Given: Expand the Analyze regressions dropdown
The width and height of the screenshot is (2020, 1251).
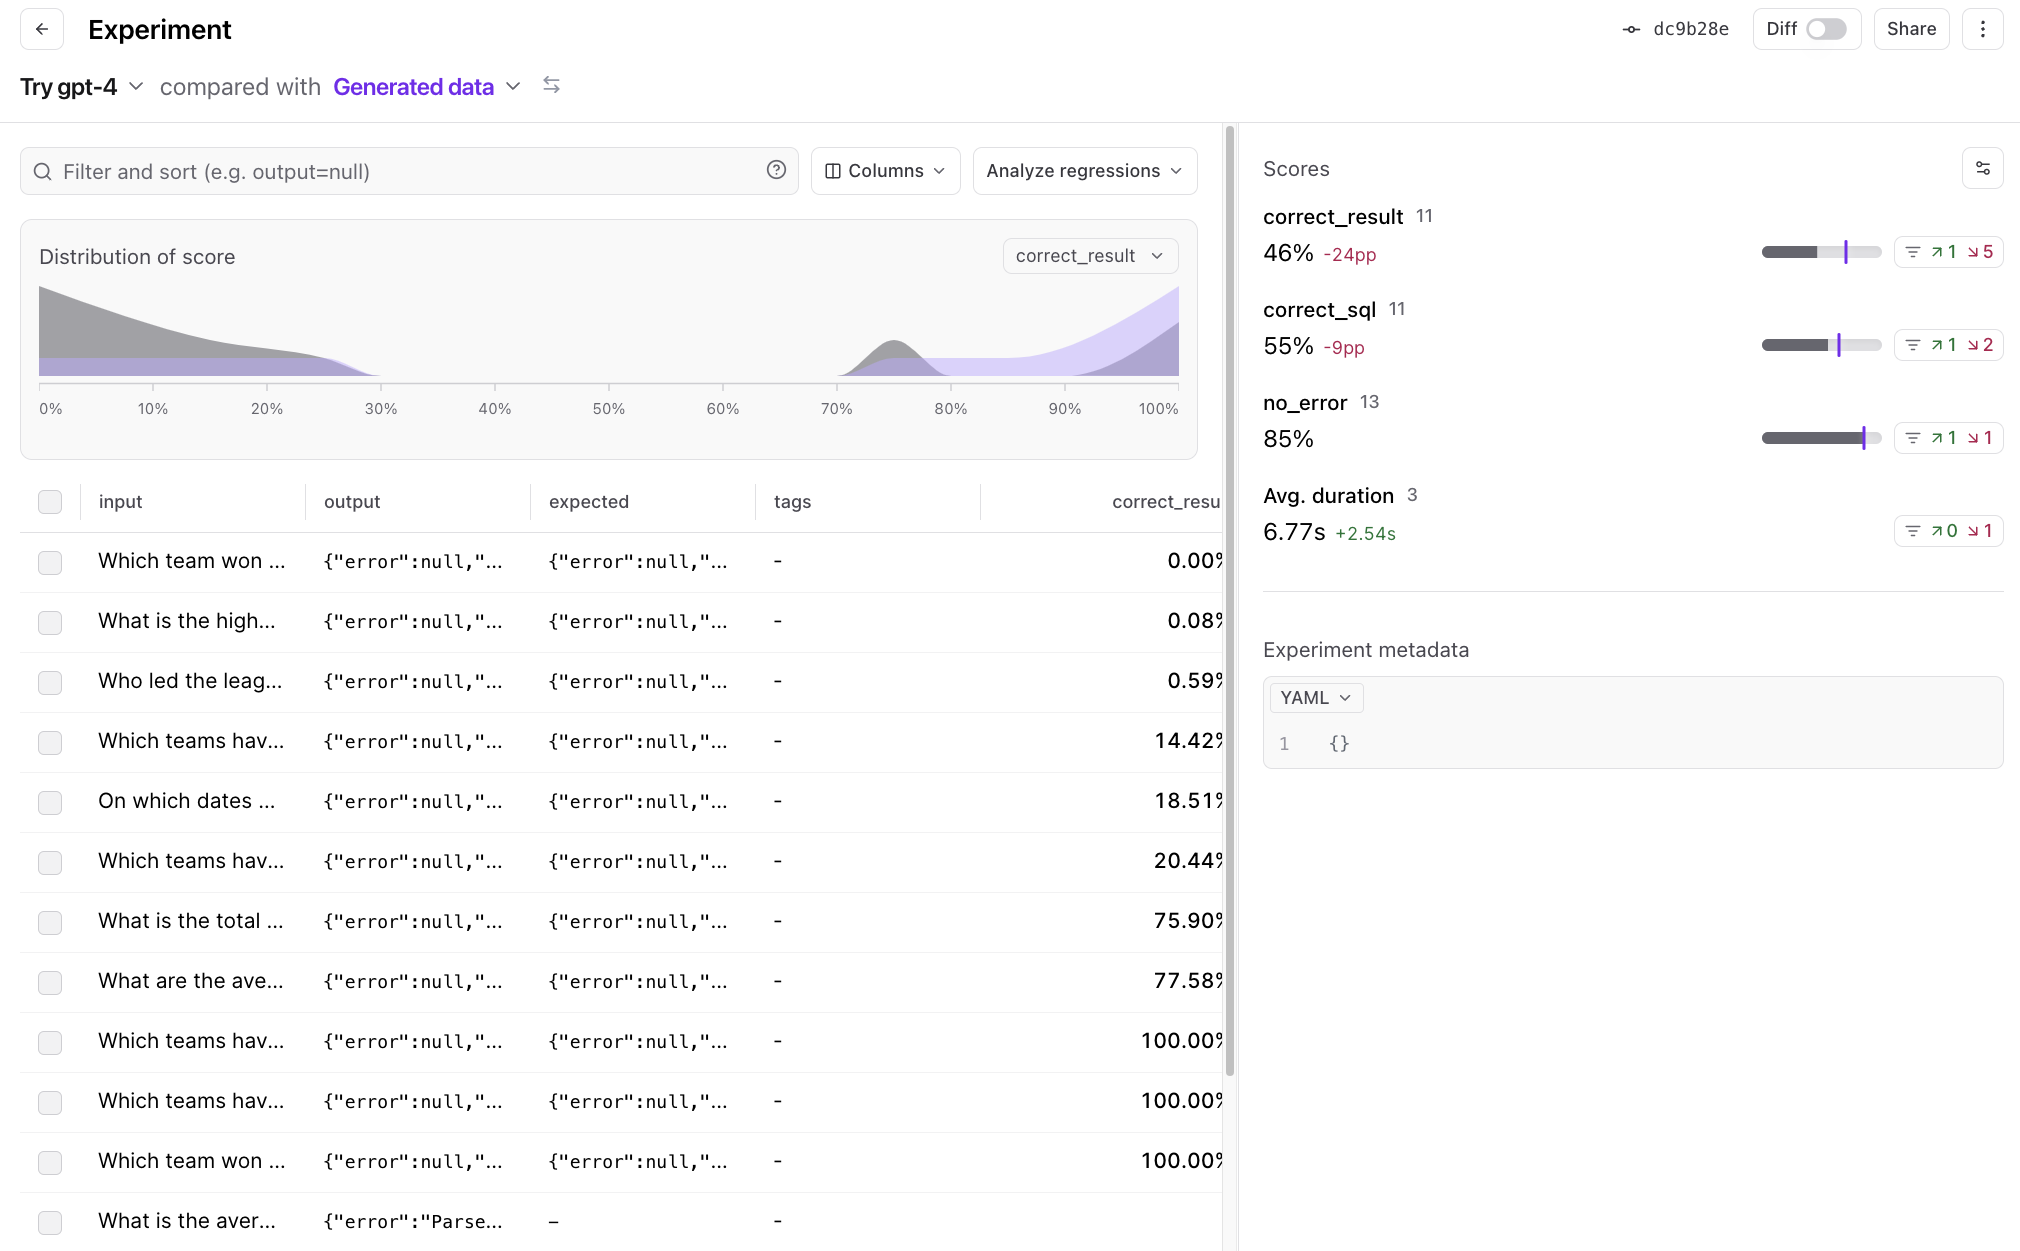Looking at the screenshot, I should pyautogui.click(x=1084, y=171).
